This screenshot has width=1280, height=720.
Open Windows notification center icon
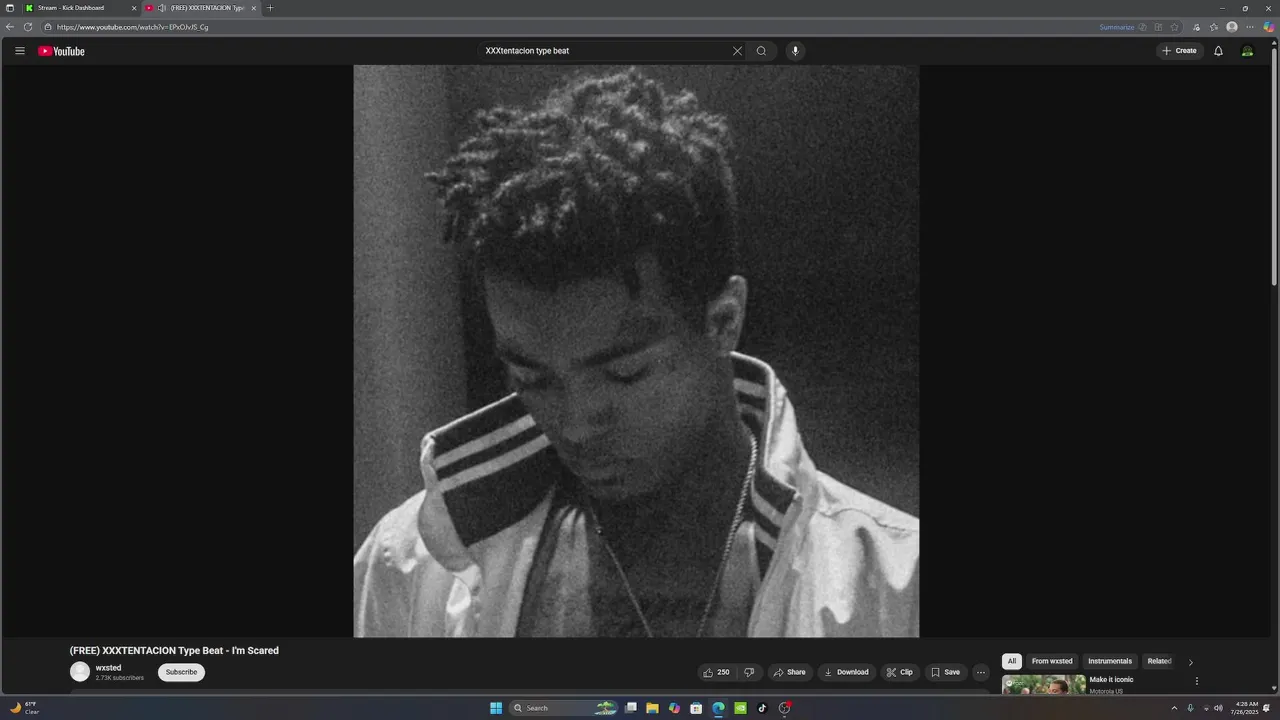[x=1267, y=708]
